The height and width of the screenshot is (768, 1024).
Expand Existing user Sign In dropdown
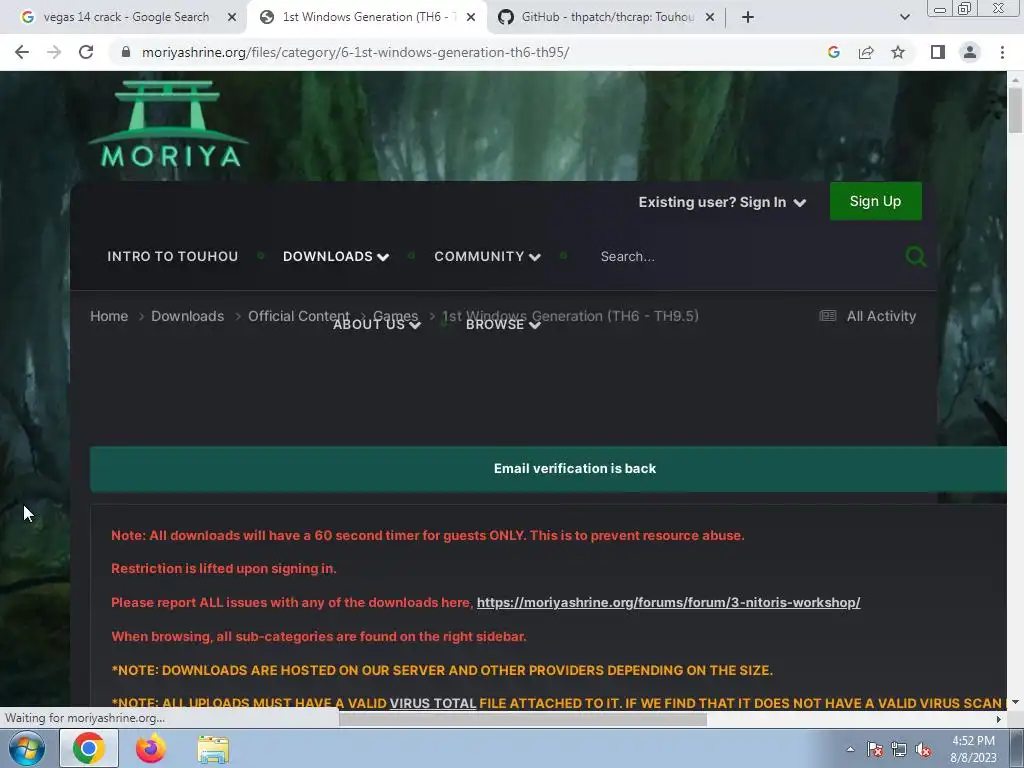point(722,202)
